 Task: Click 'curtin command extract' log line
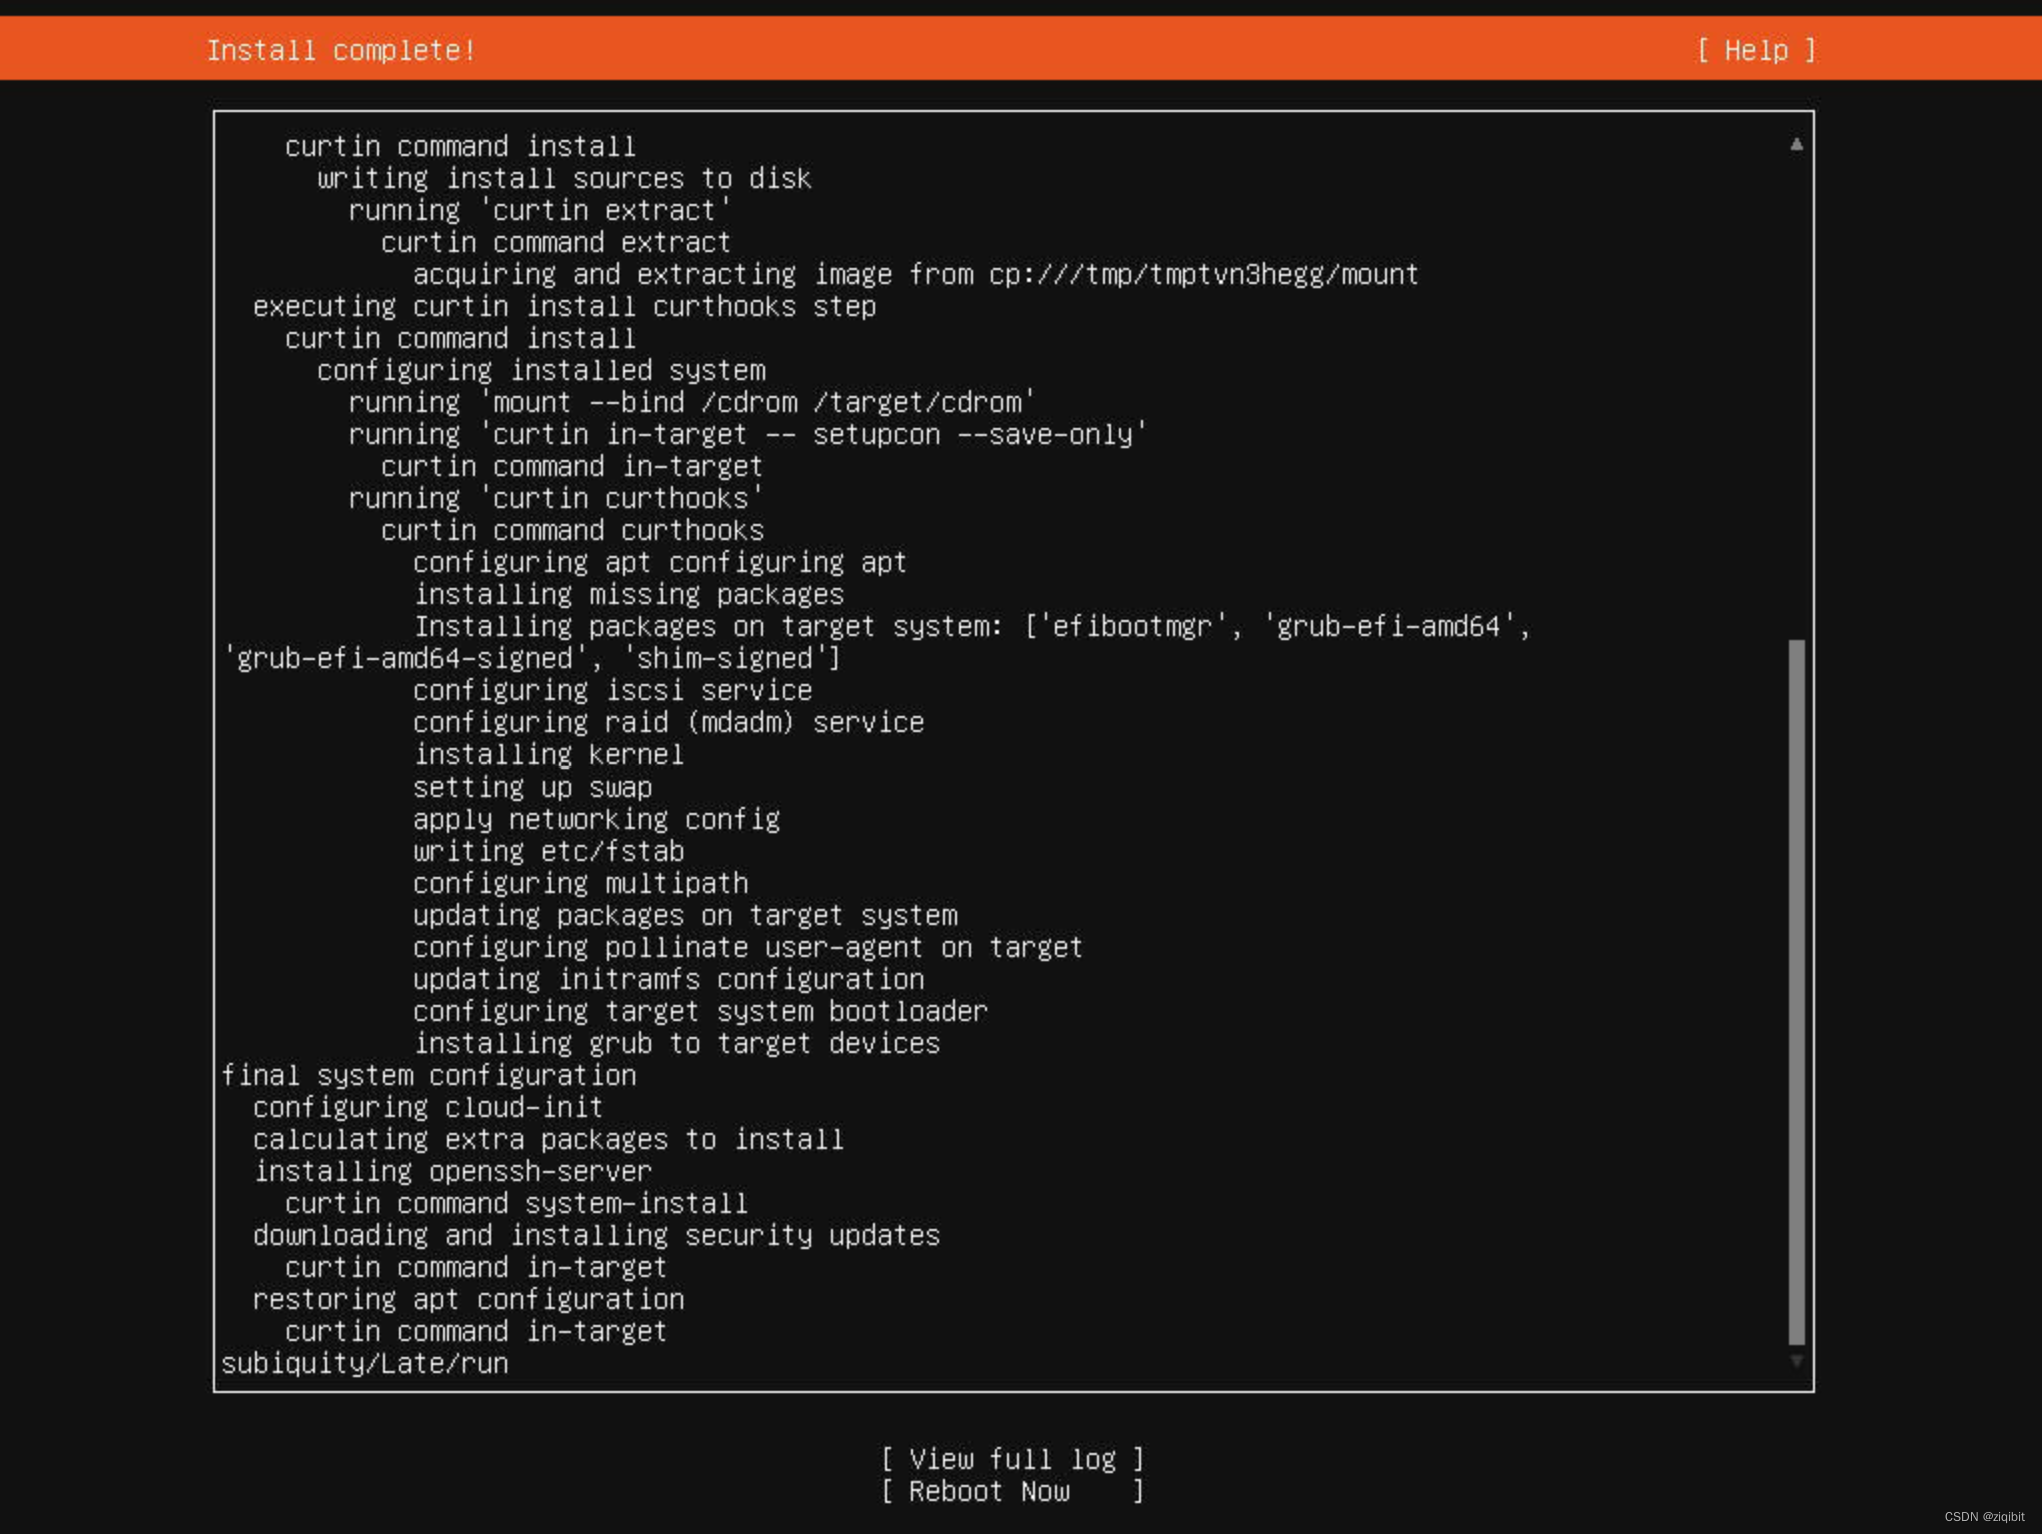[x=556, y=242]
